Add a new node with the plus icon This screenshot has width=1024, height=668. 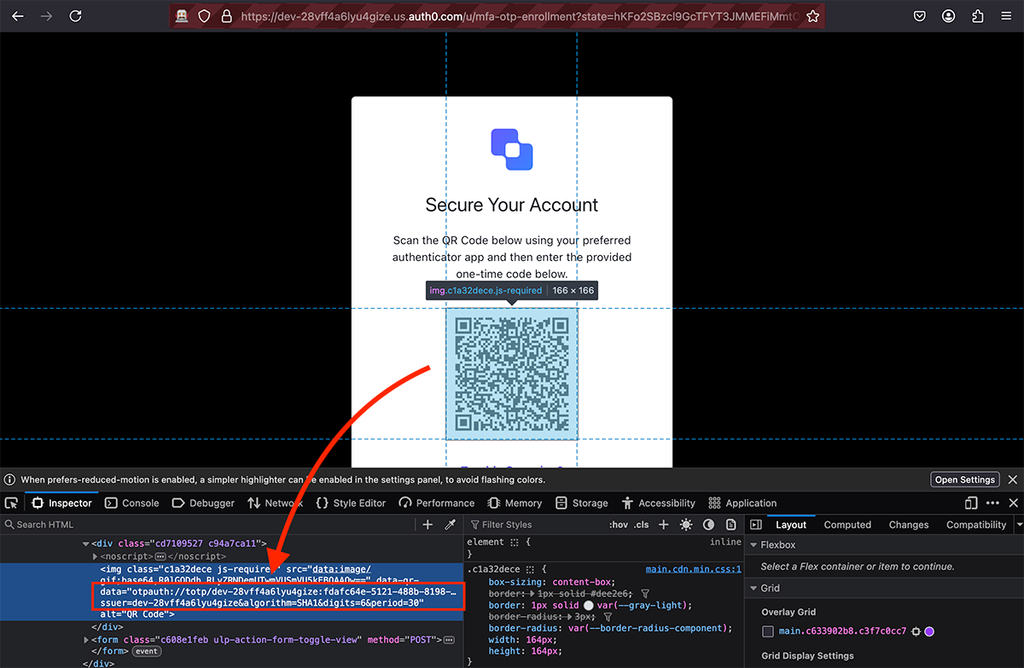click(428, 524)
